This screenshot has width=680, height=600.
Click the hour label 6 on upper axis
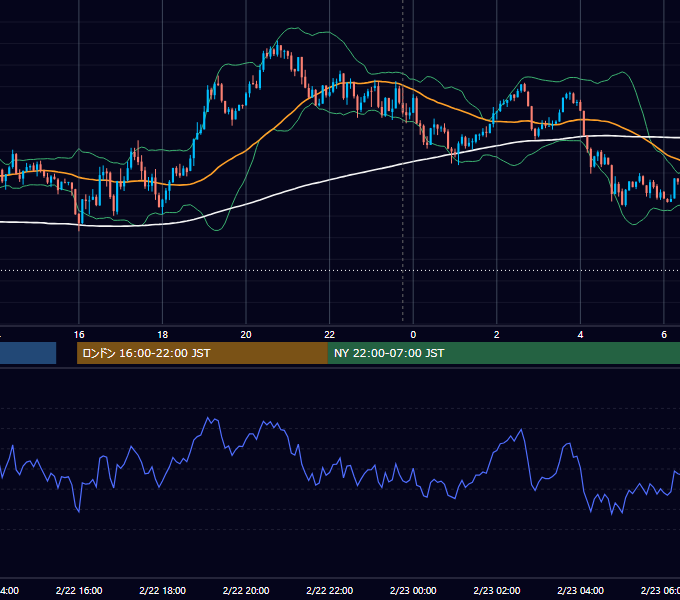tap(664, 335)
